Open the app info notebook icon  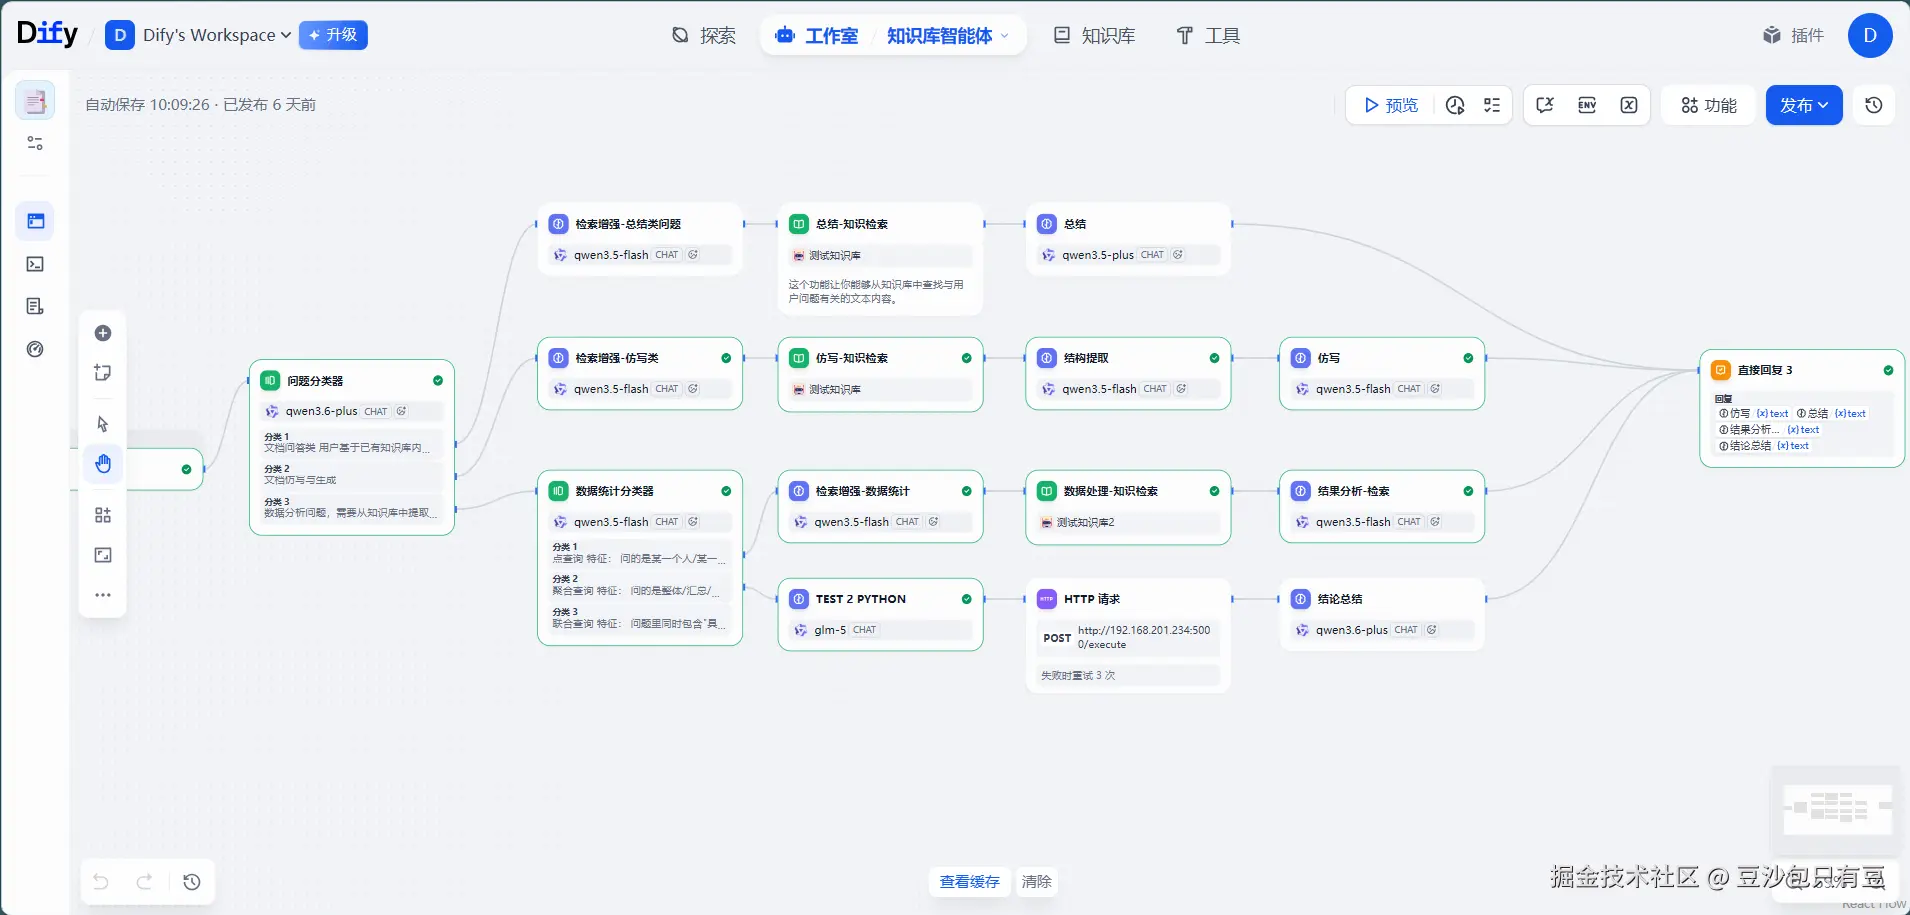35,101
